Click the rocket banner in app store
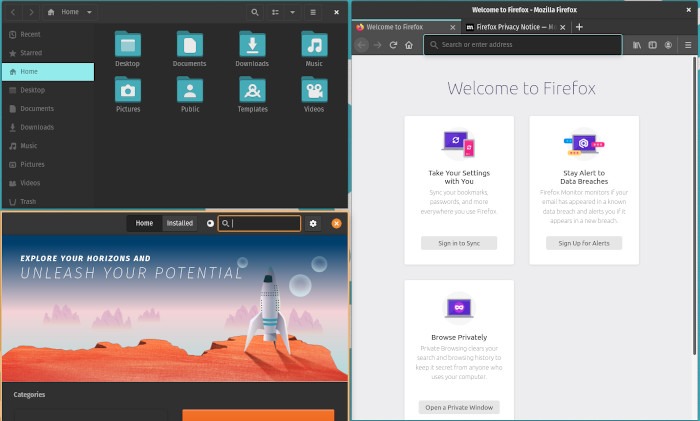700x421 pixels. (175, 308)
